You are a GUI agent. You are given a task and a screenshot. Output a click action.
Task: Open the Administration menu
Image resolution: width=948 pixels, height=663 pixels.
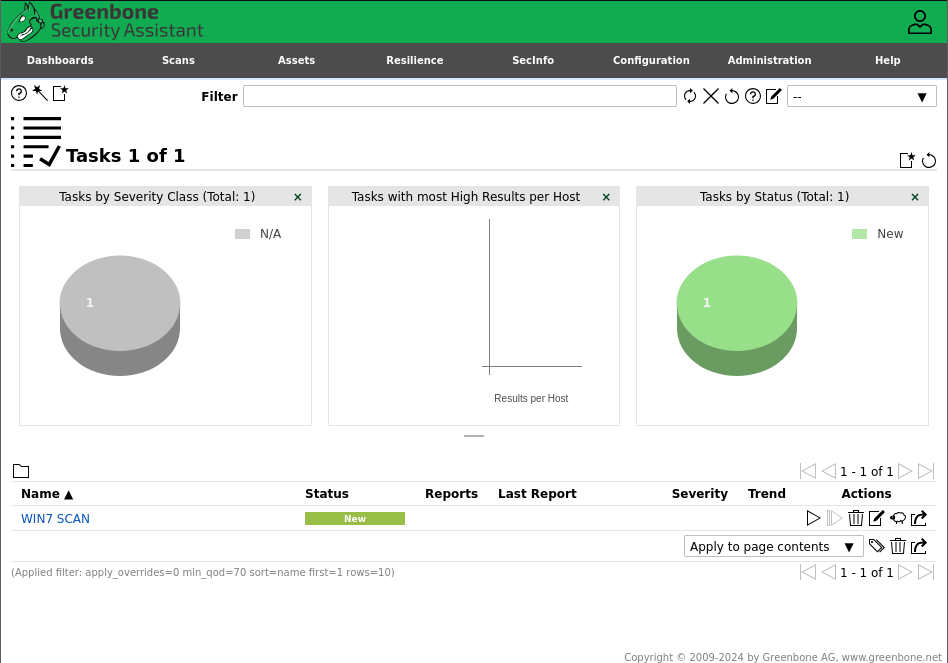tap(769, 60)
